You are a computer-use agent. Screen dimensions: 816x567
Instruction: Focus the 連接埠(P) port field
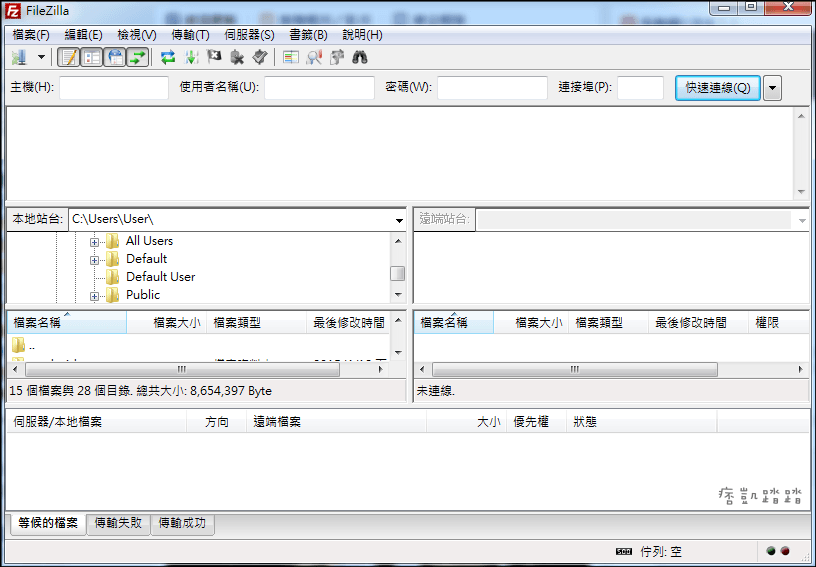640,87
